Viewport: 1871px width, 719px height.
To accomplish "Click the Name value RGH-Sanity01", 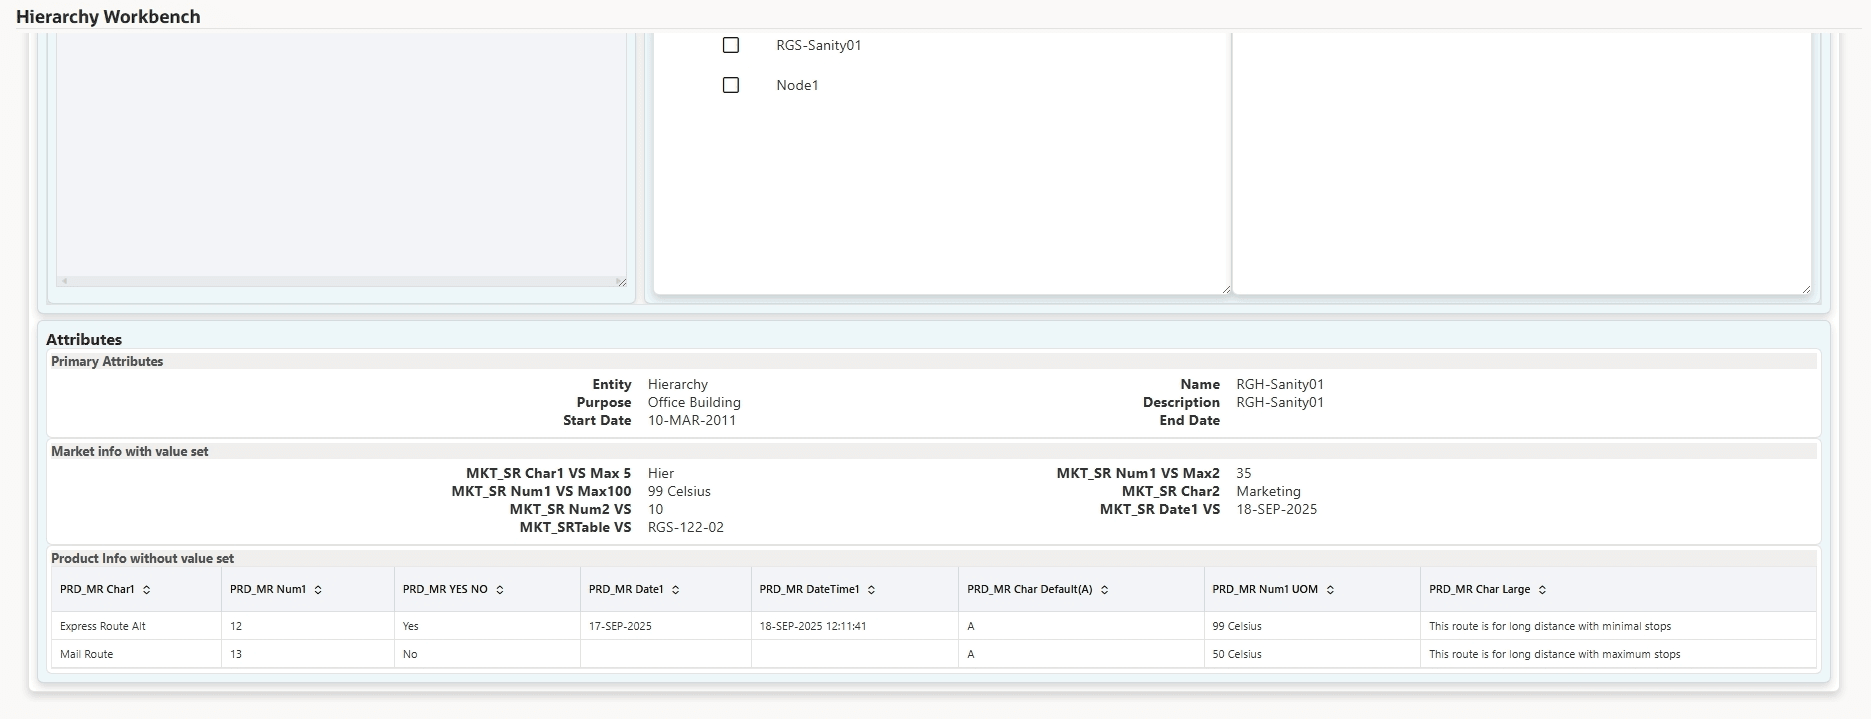I will [x=1280, y=384].
